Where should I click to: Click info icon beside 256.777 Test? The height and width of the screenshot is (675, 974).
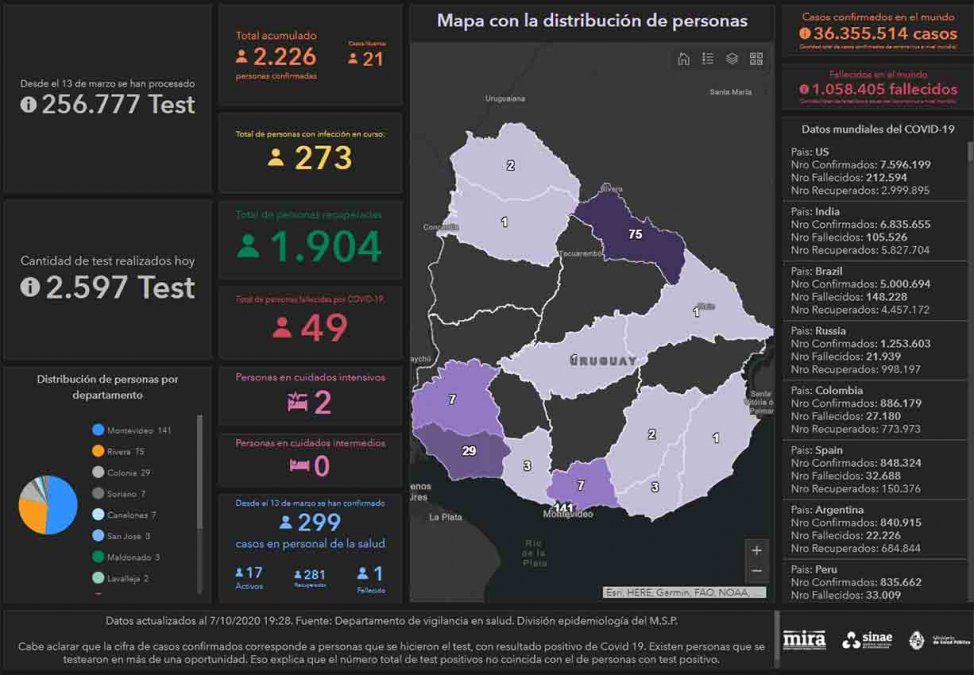click(x=28, y=105)
